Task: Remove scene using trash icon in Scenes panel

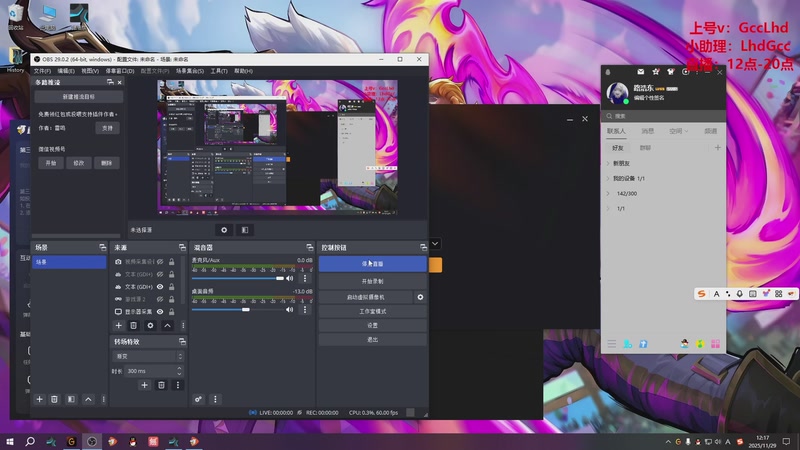Action: point(54,399)
